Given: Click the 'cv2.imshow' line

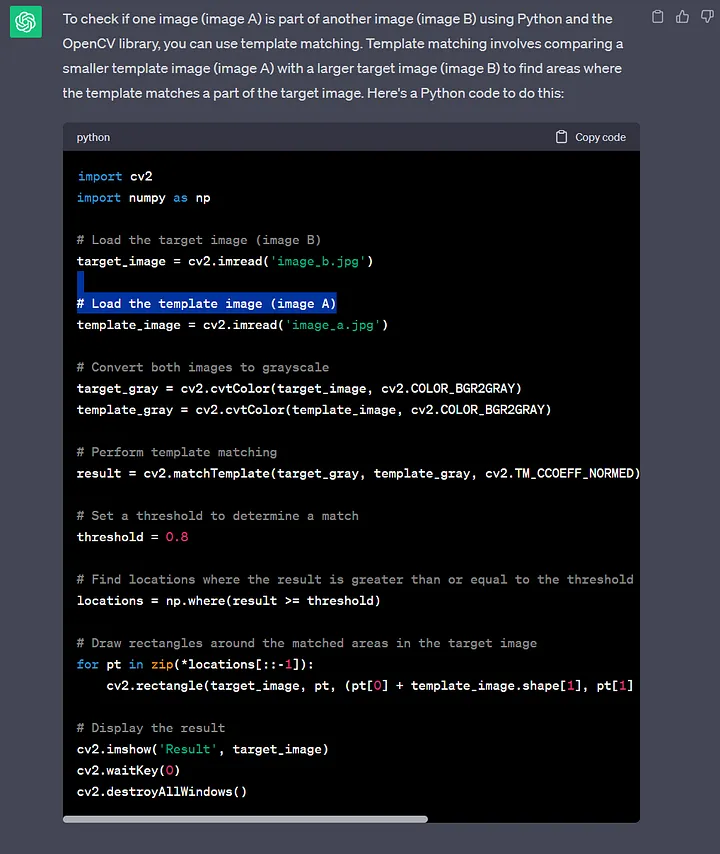Looking at the screenshot, I should (203, 749).
